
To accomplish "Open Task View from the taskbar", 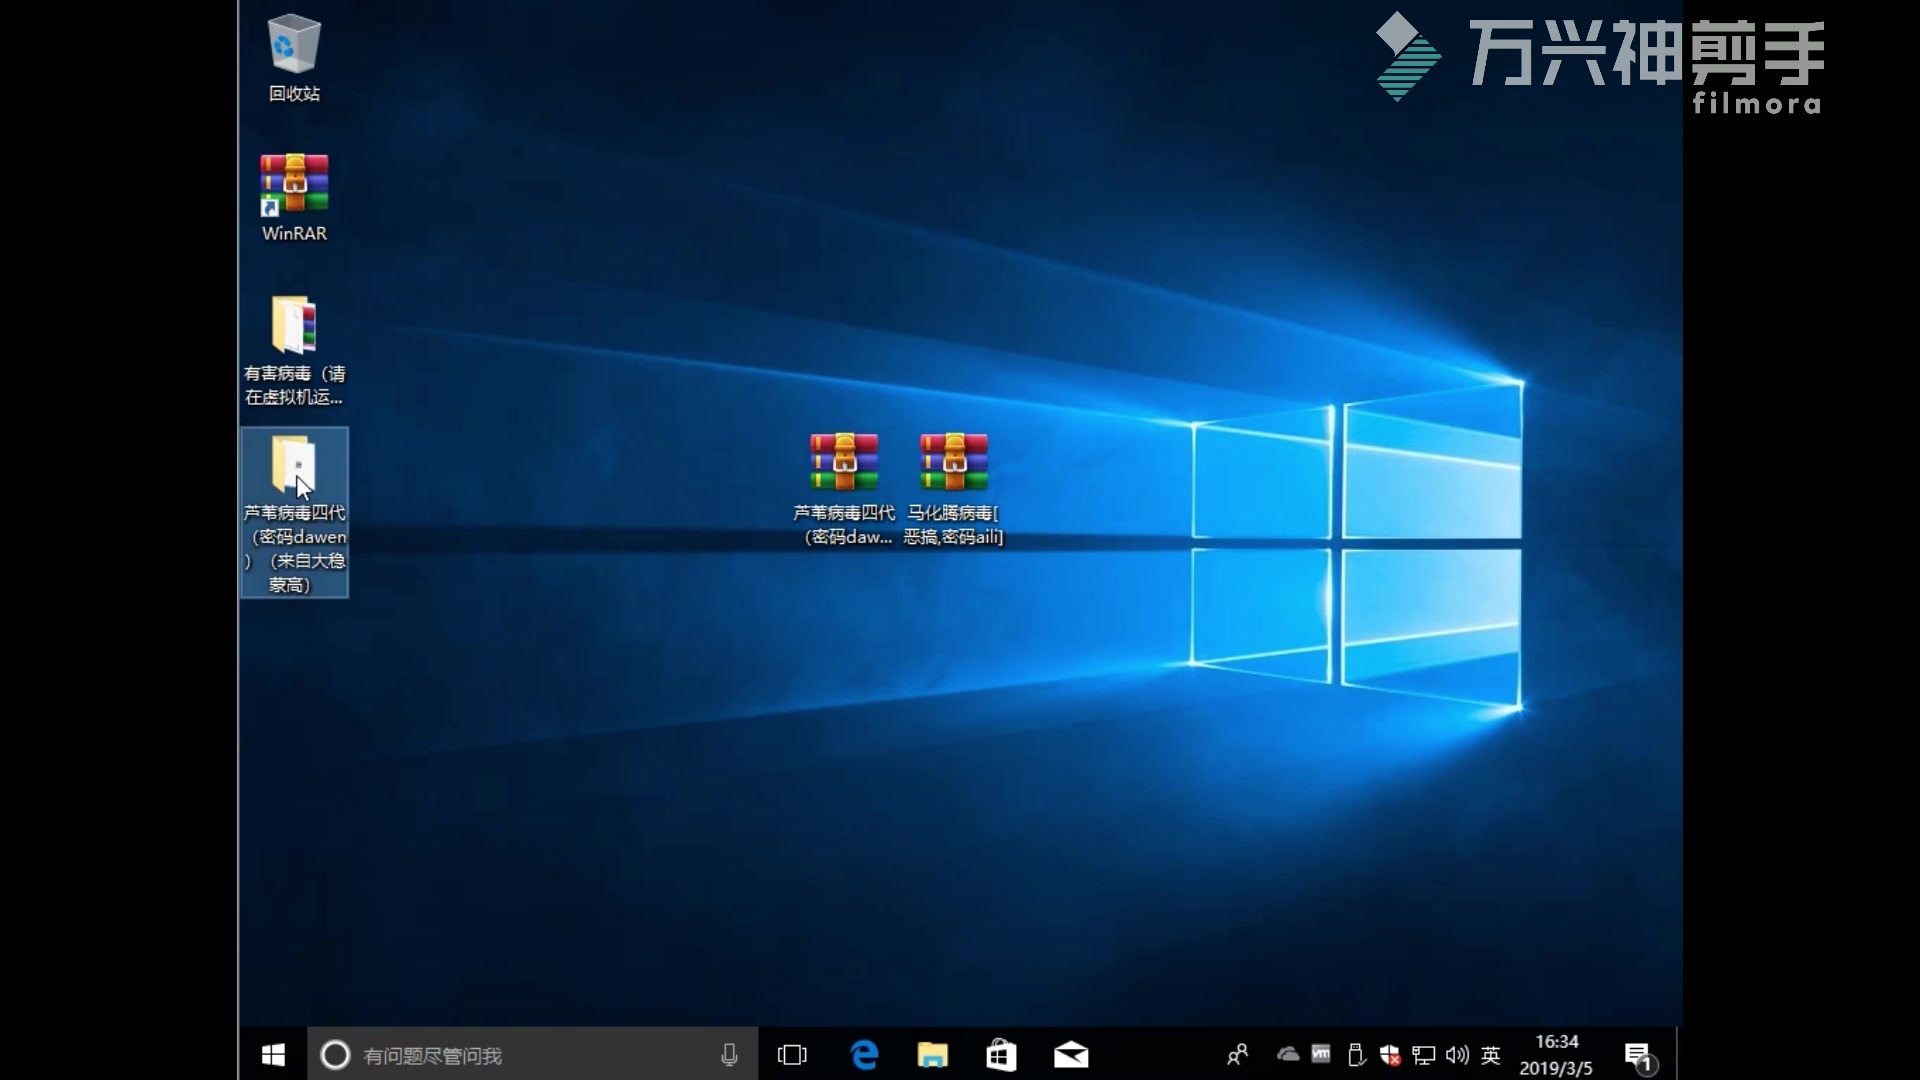I will click(x=792, y=1055).
